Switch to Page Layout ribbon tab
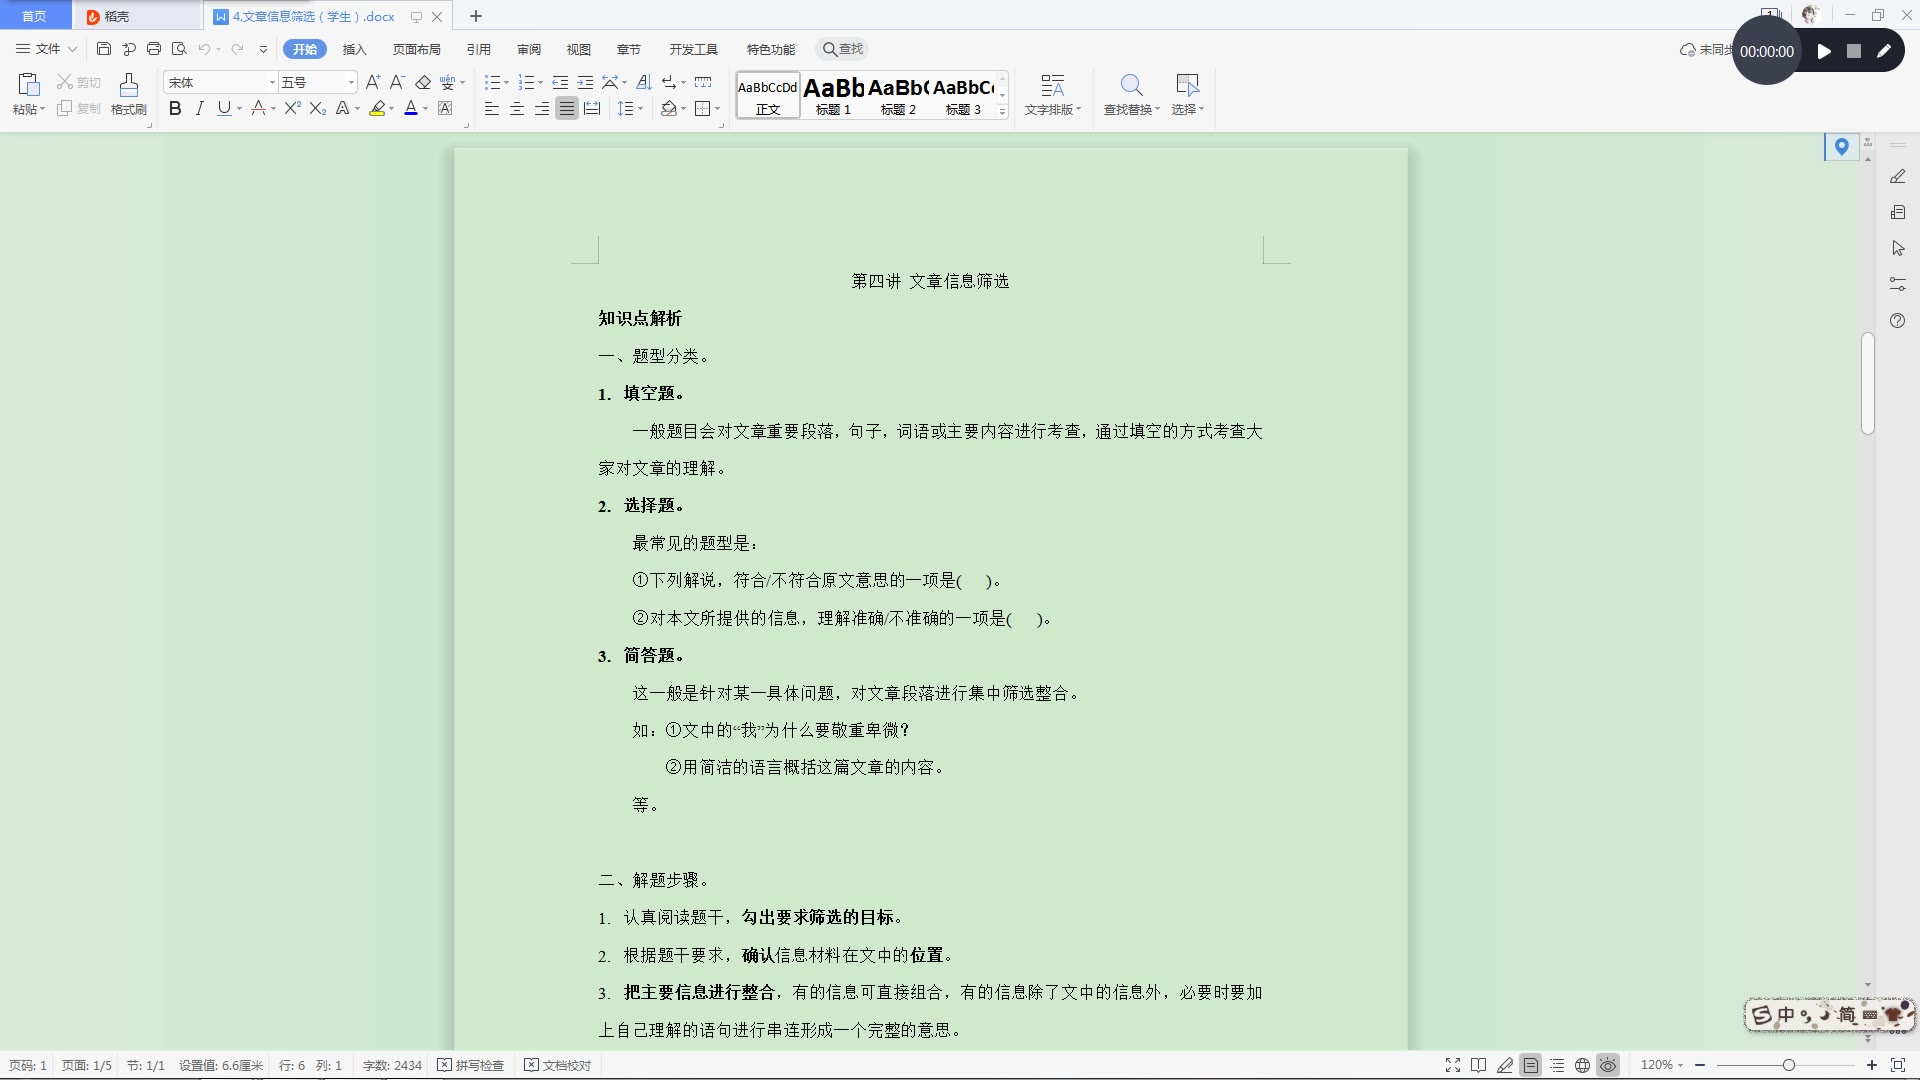Image resolution: width=1920 pixels, height=1080 pixels. 416,49
